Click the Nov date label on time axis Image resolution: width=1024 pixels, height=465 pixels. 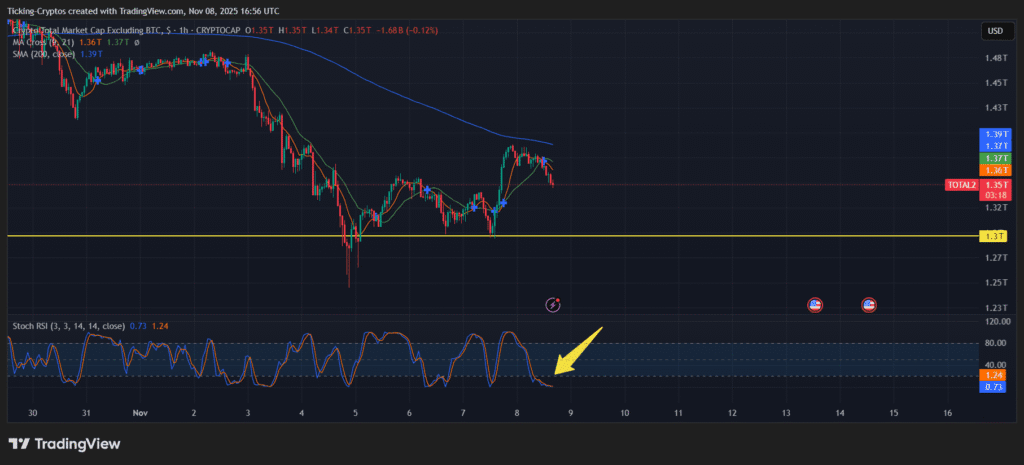(x=140, y=412)
